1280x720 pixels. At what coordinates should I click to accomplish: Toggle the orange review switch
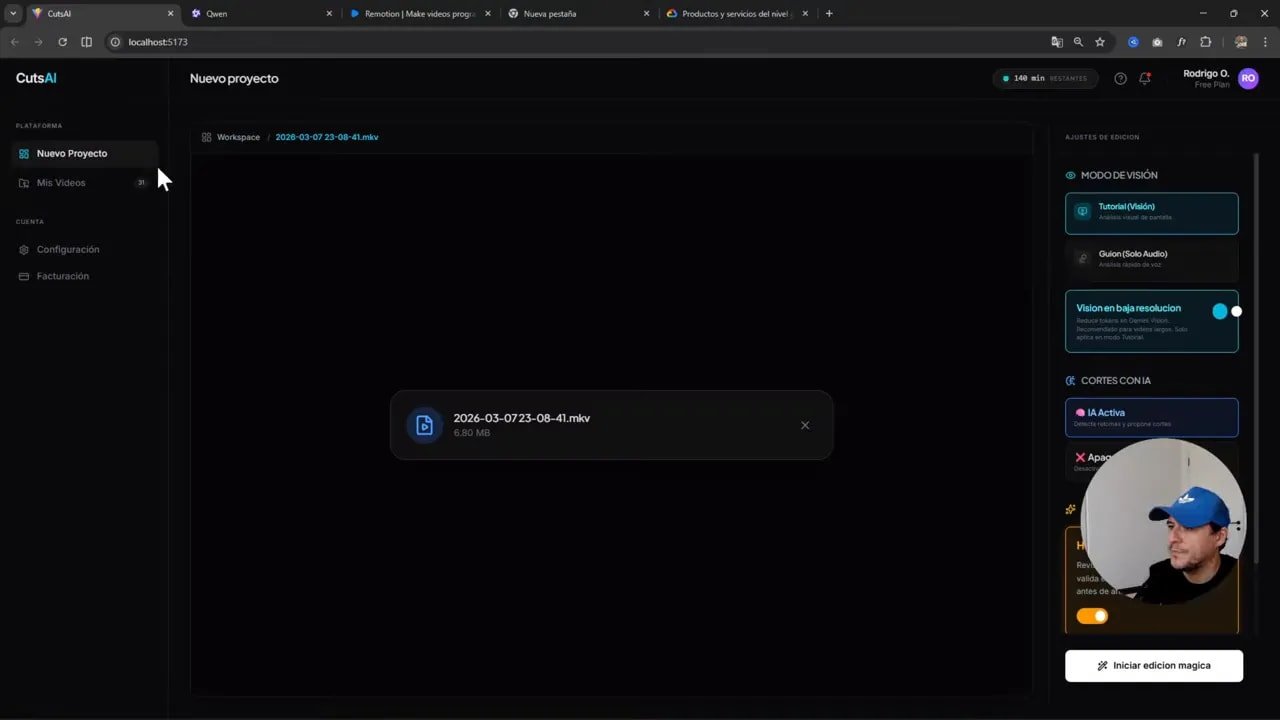pos(1092,616)
